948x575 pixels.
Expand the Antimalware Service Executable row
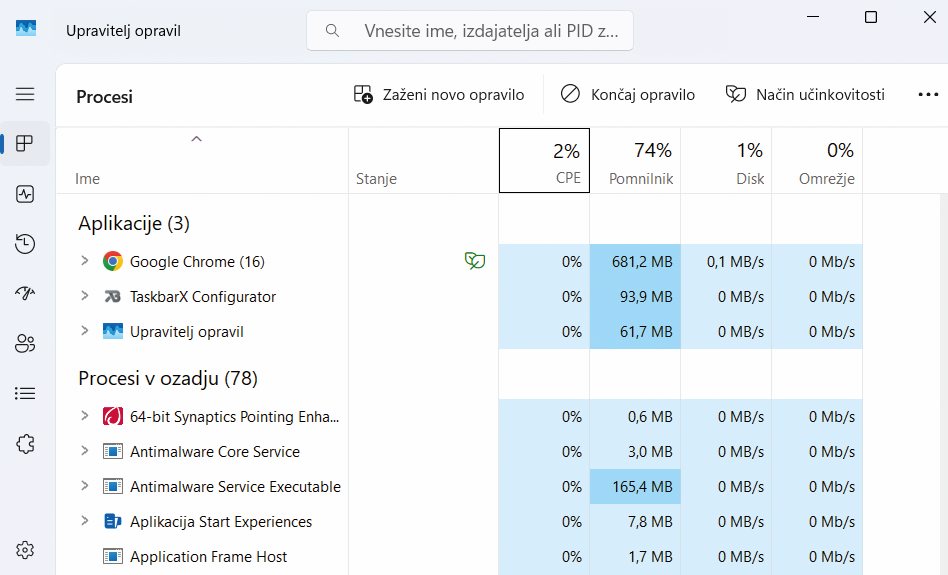tap(85, 486)
